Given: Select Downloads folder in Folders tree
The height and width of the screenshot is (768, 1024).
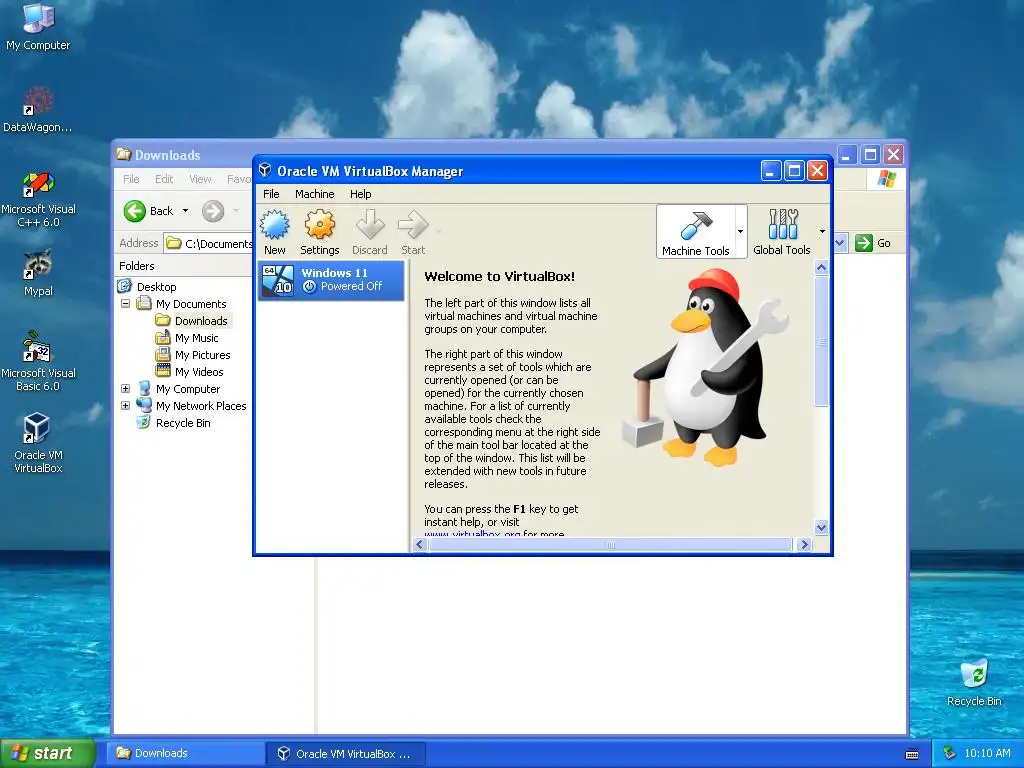Looking at the screenshot, I should (x=201, y=321).
